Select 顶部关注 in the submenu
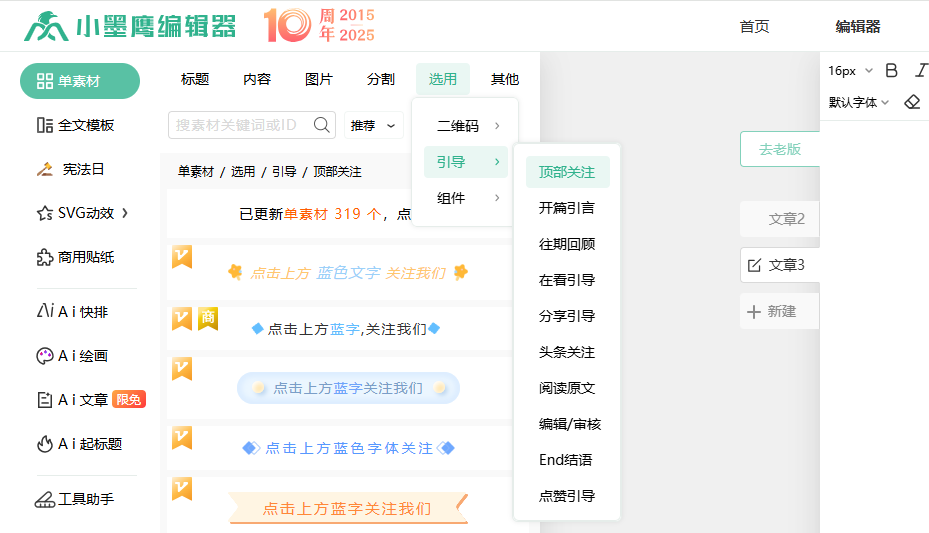Viewport: 929px width, 533px height. click(568, 172)
